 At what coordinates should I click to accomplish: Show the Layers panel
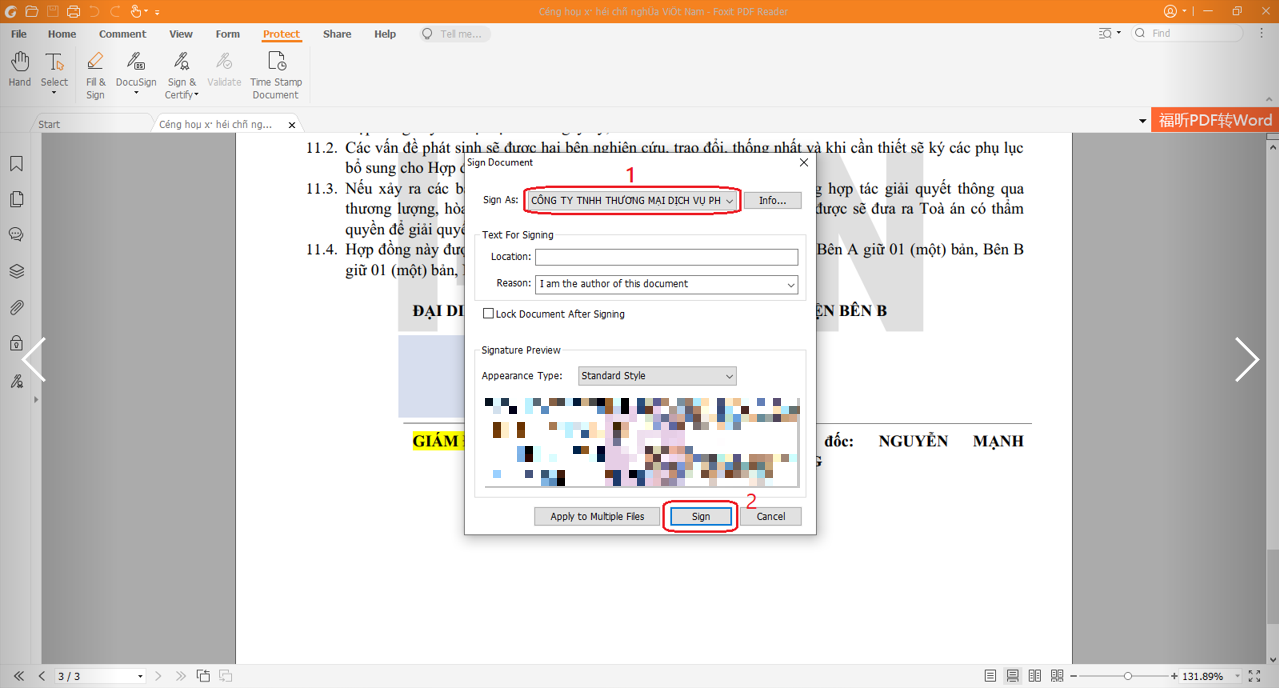click(x=16, y=272)
